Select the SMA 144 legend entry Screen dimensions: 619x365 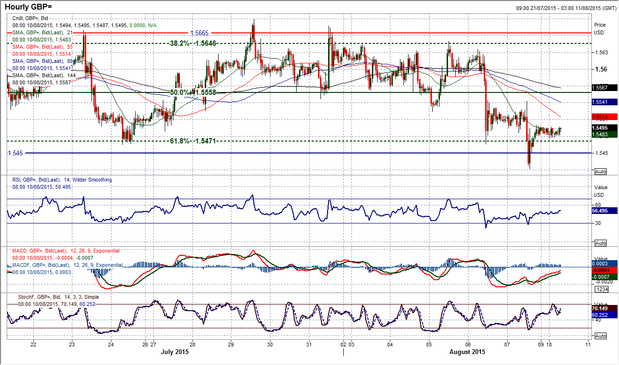(39, 75)
